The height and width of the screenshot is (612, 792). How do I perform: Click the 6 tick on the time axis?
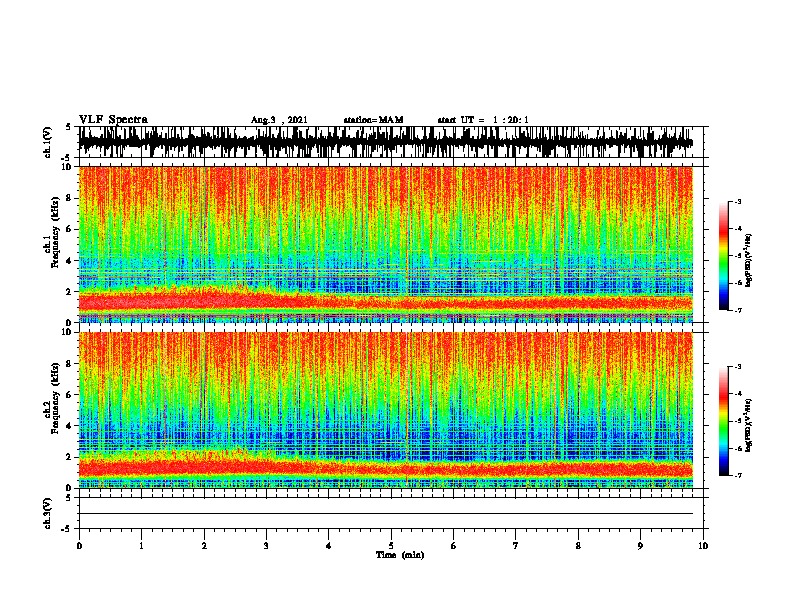tap(454, 546)
